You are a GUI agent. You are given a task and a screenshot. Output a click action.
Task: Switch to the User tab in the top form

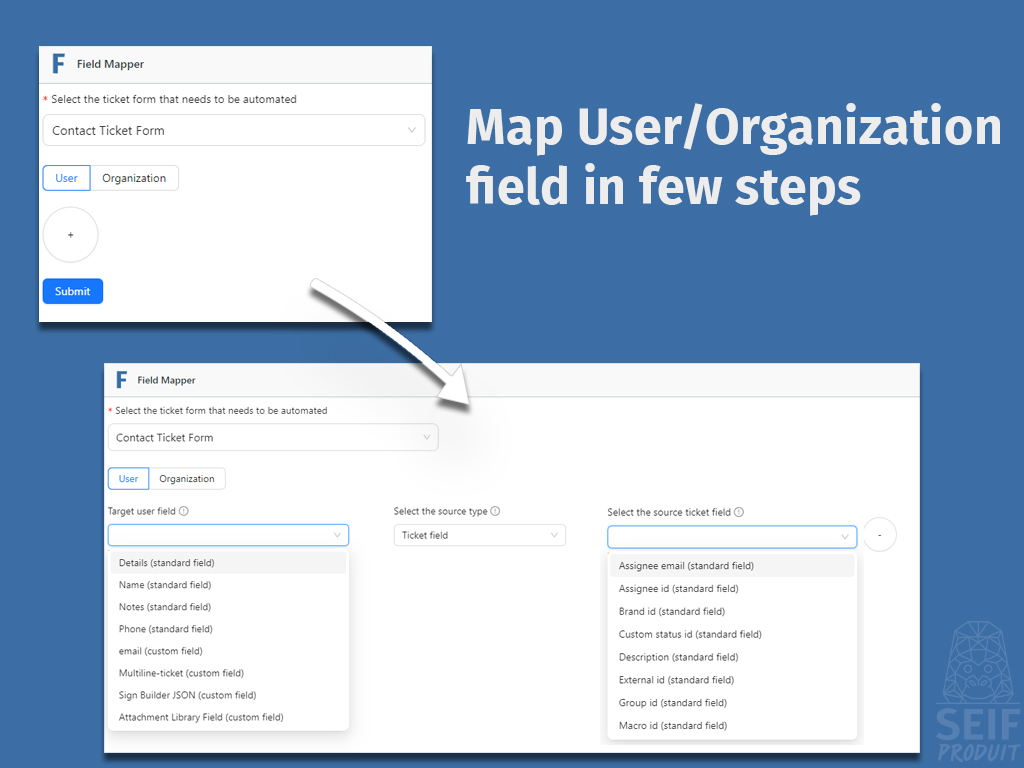66,177
